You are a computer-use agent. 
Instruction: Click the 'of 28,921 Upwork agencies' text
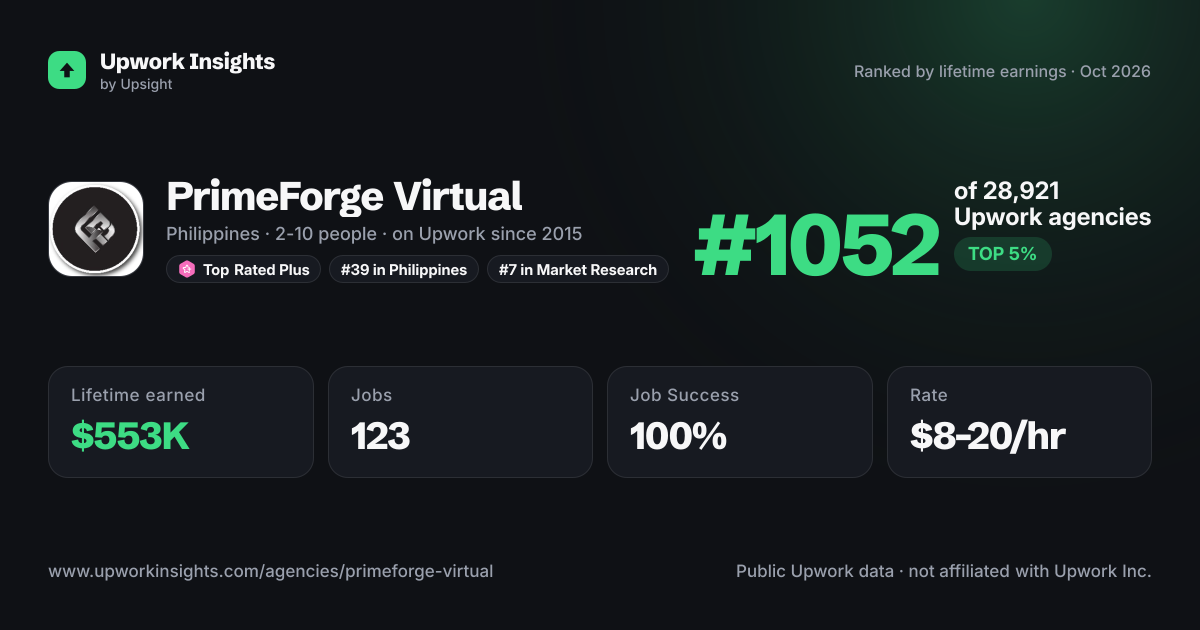point(1052,204)
